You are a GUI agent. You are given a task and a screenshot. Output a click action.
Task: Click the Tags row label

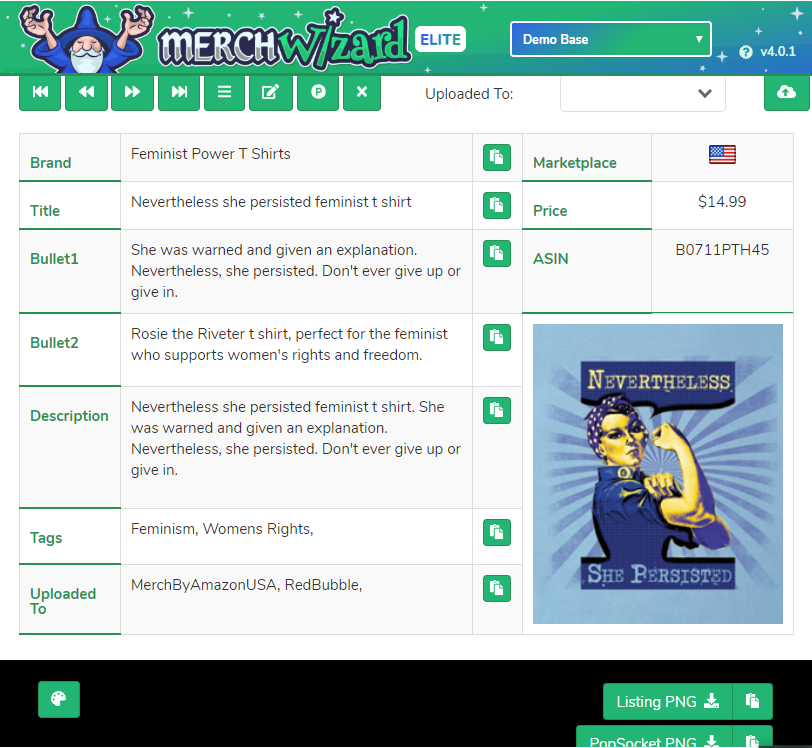(46, 538)
